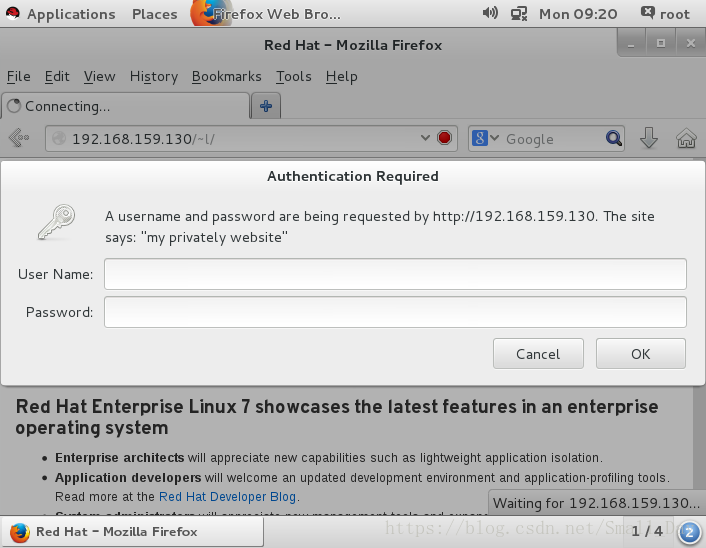Open the root user menu

tap(665, 14)
